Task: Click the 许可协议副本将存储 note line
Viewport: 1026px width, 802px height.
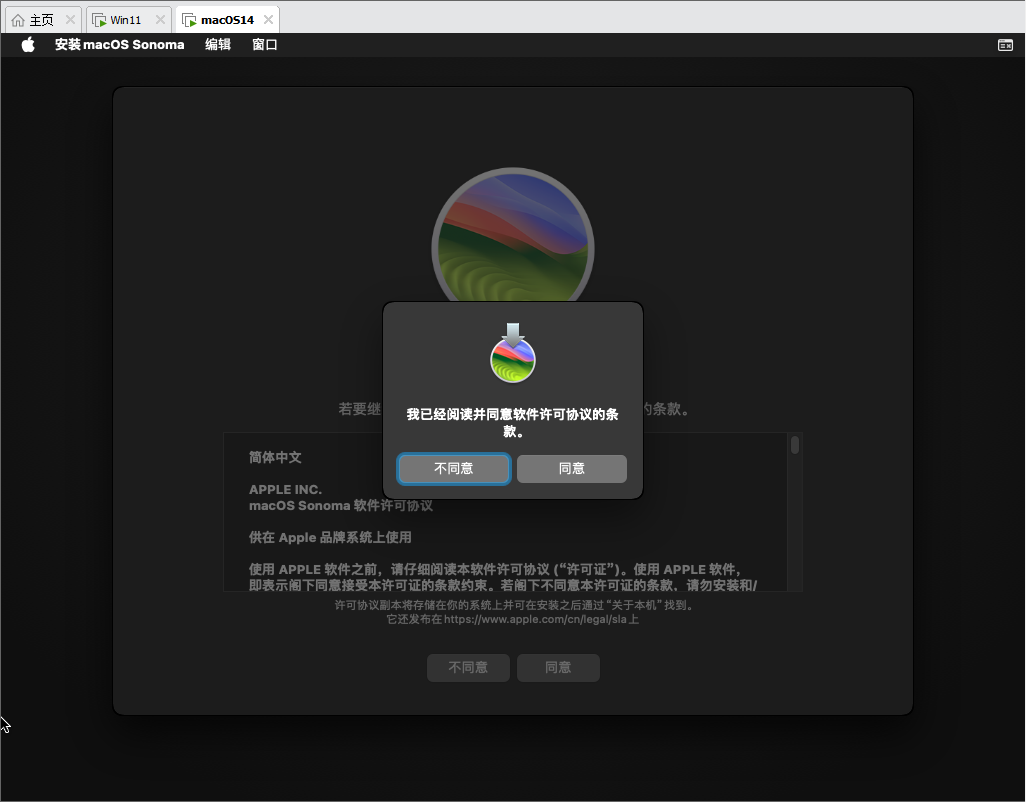Action: 514,605
